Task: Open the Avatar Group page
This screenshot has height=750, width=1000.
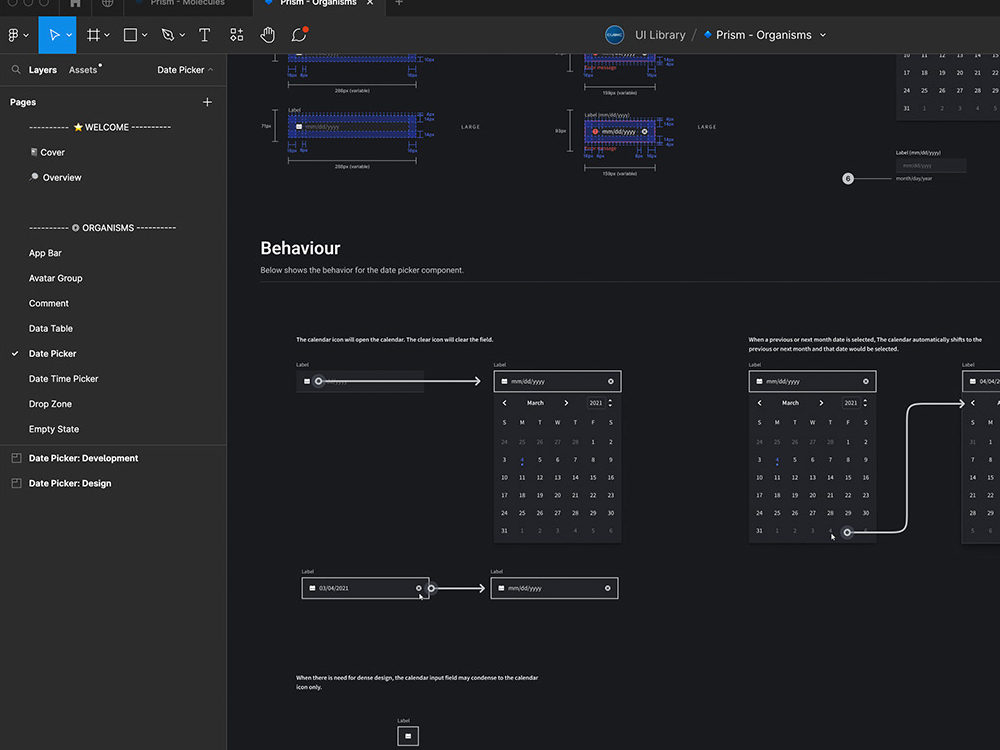Action: 55,278
